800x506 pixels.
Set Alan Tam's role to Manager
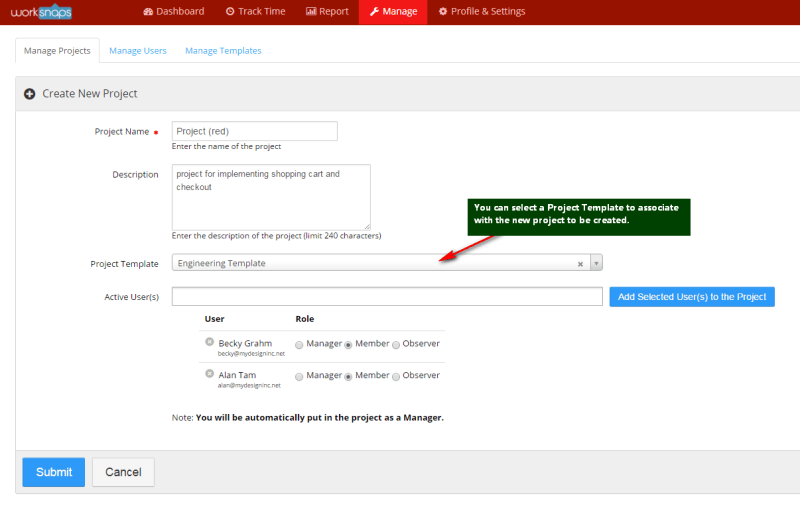point(298,376)
